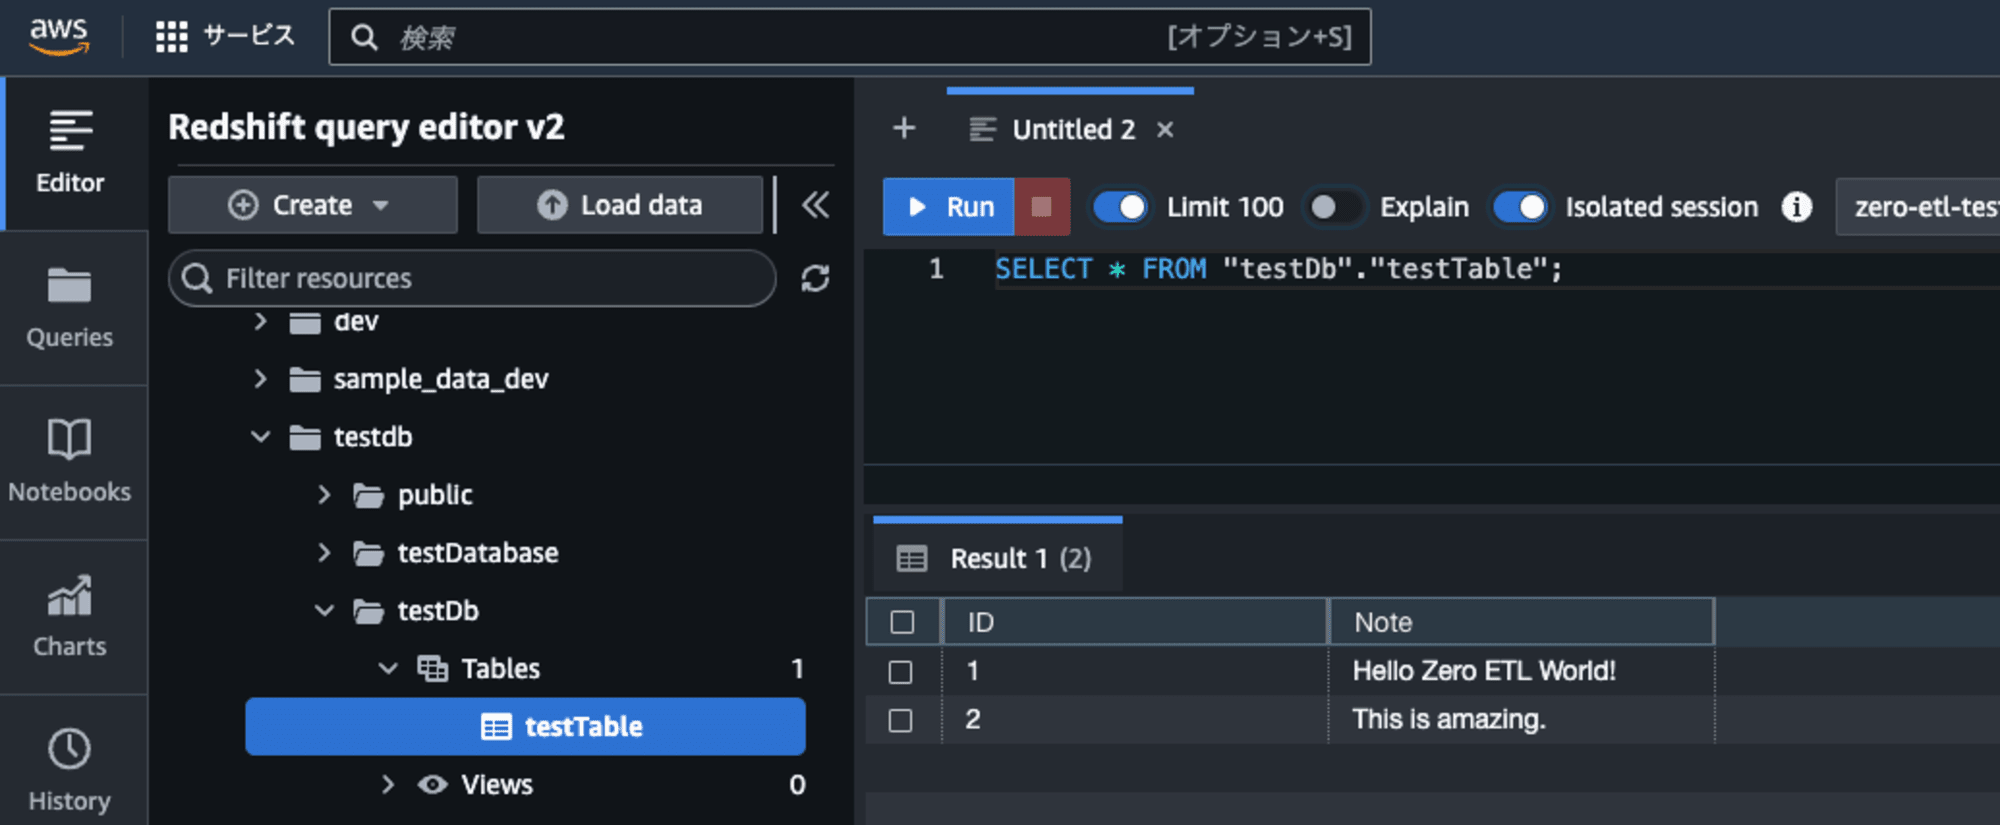The width and height of the screenshot is (2000, 825).
Task: Check the row with ID 2
Action: click(x=900, y=720)
